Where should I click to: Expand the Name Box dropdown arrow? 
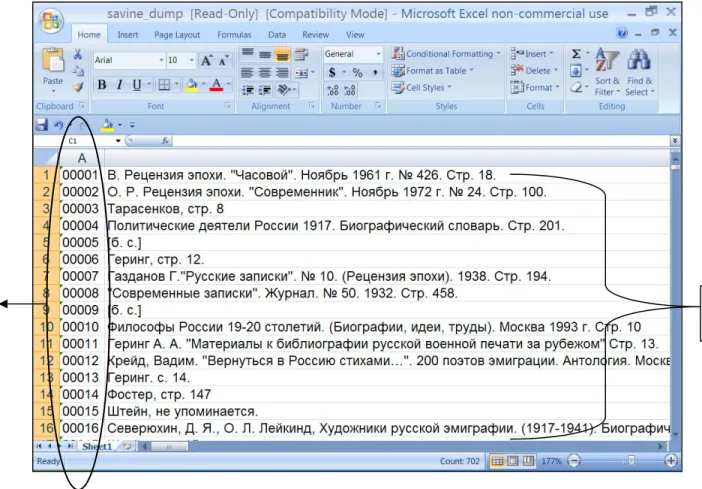pyautogui.click(x=118, y=141)
